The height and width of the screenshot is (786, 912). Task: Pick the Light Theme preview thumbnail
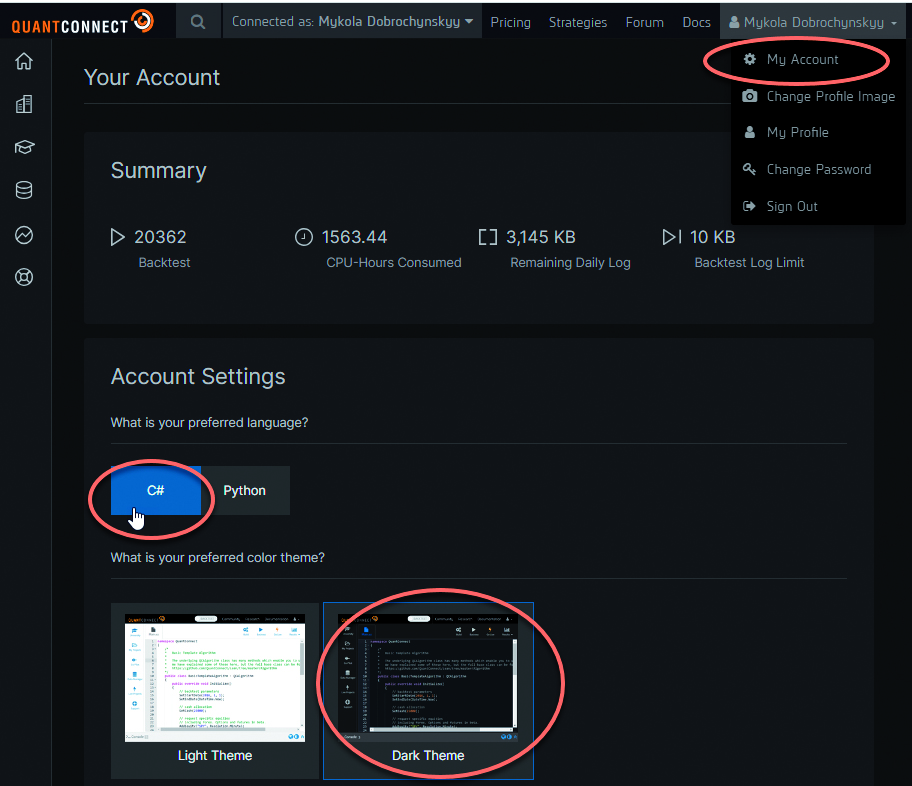point(215,678)
